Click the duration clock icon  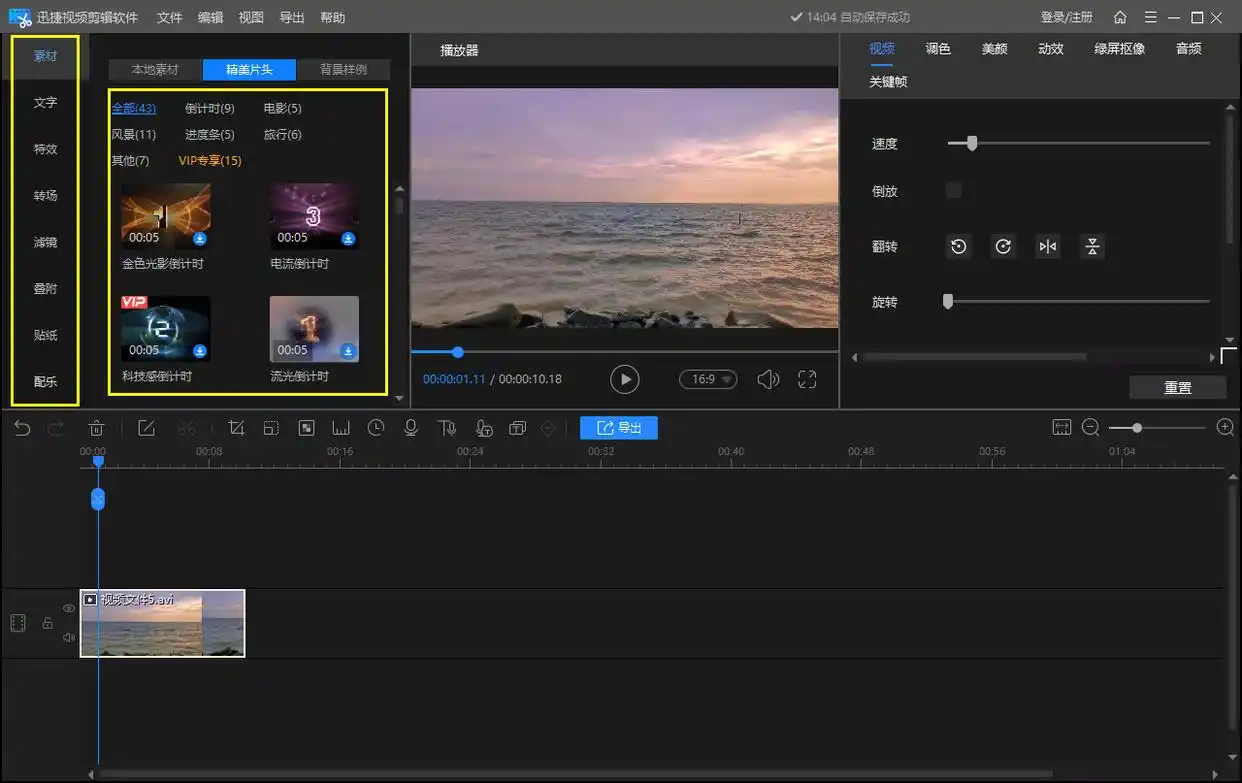[x=376, y=428]
